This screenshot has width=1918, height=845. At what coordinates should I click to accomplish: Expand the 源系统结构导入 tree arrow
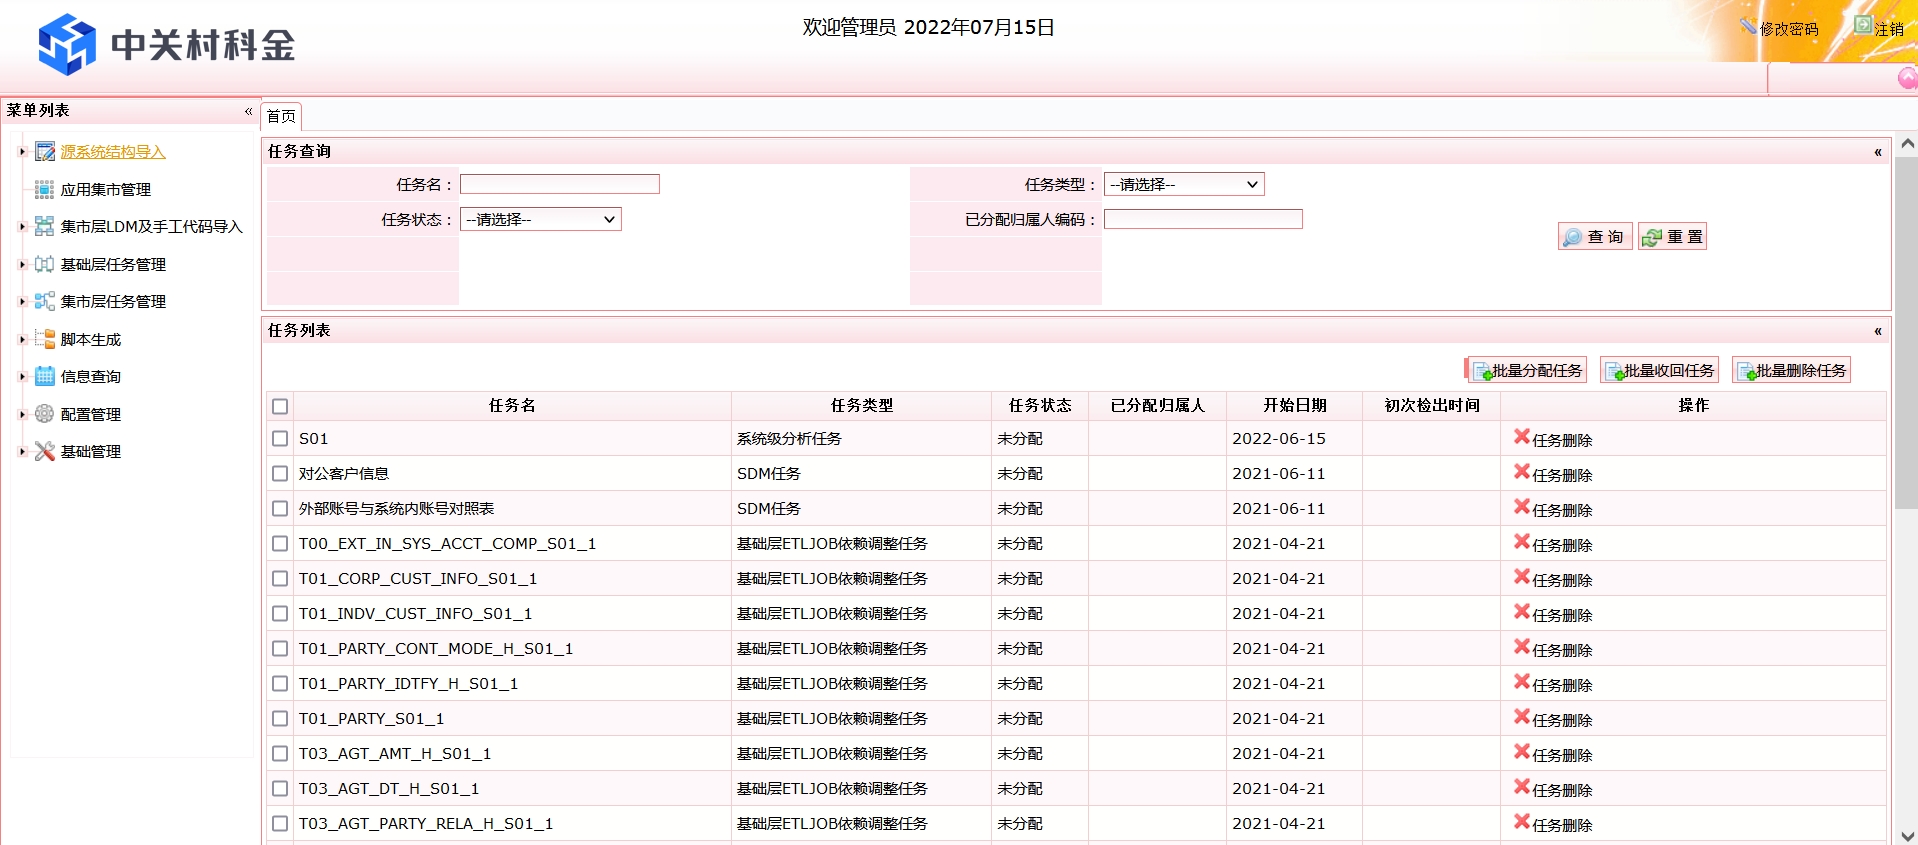(x=22, y=152)
